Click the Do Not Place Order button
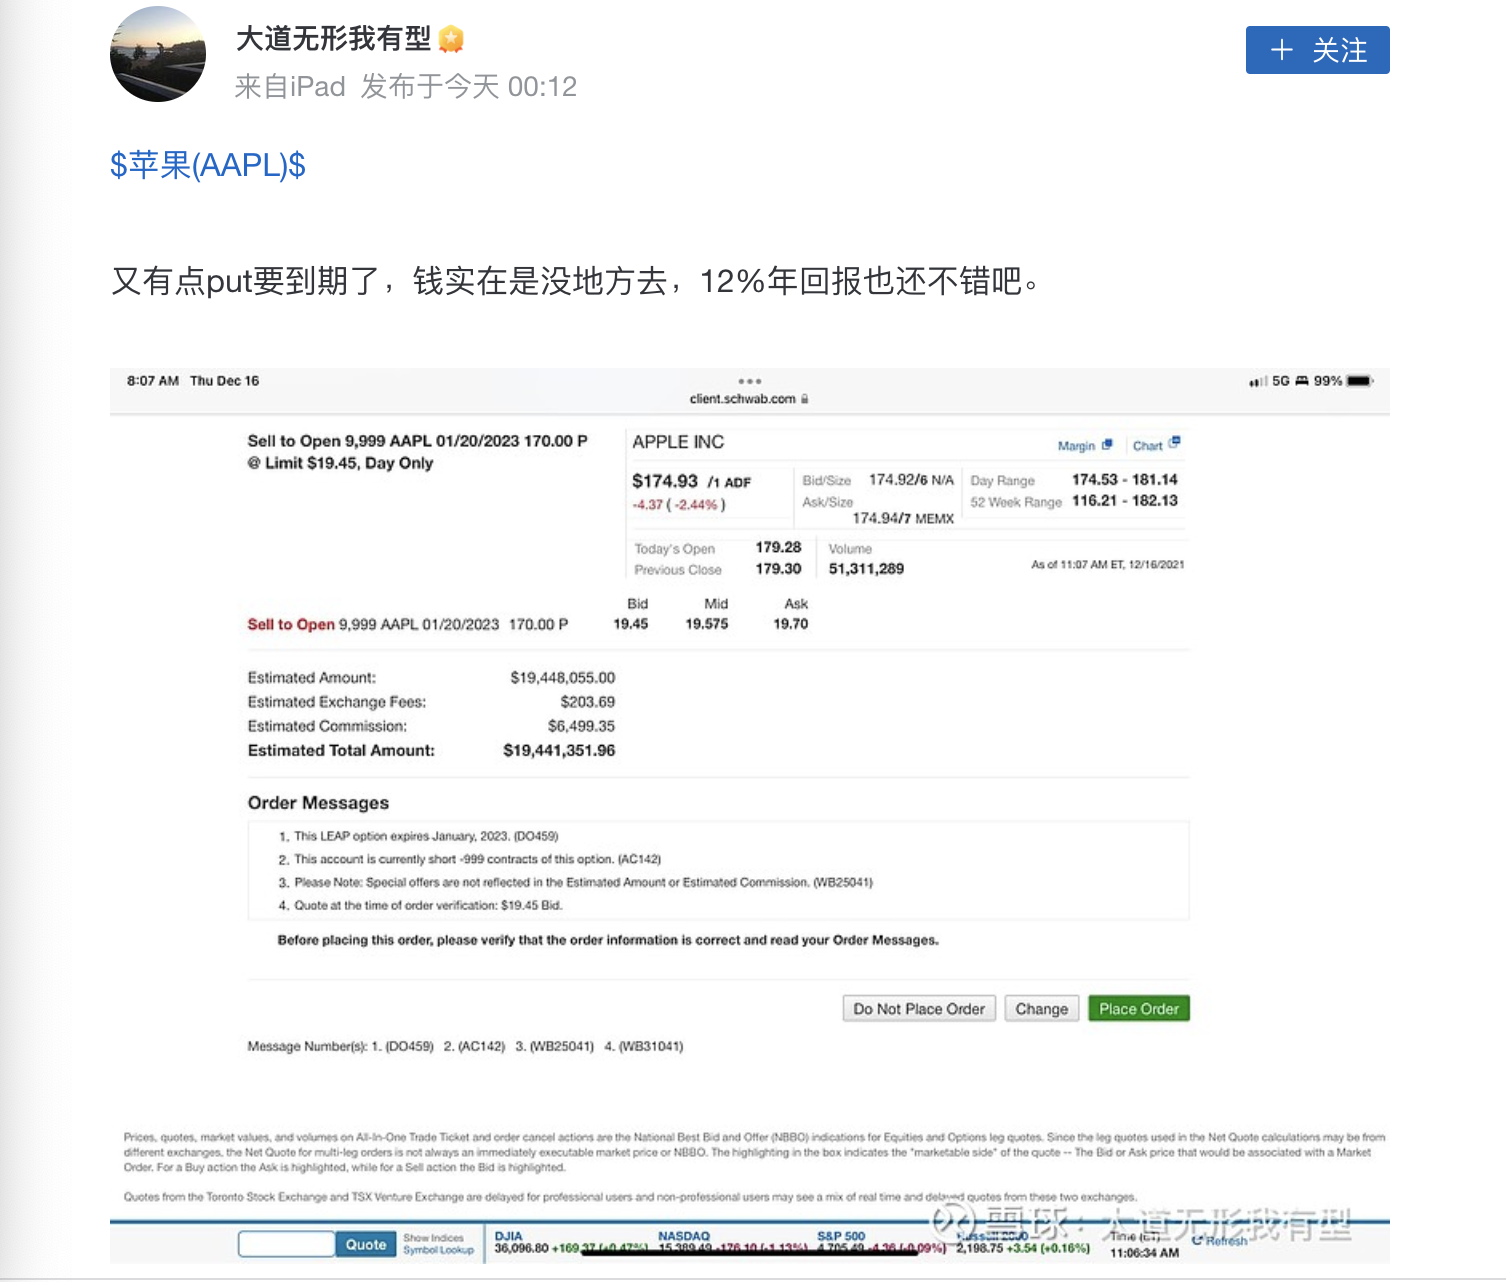 919,1009
